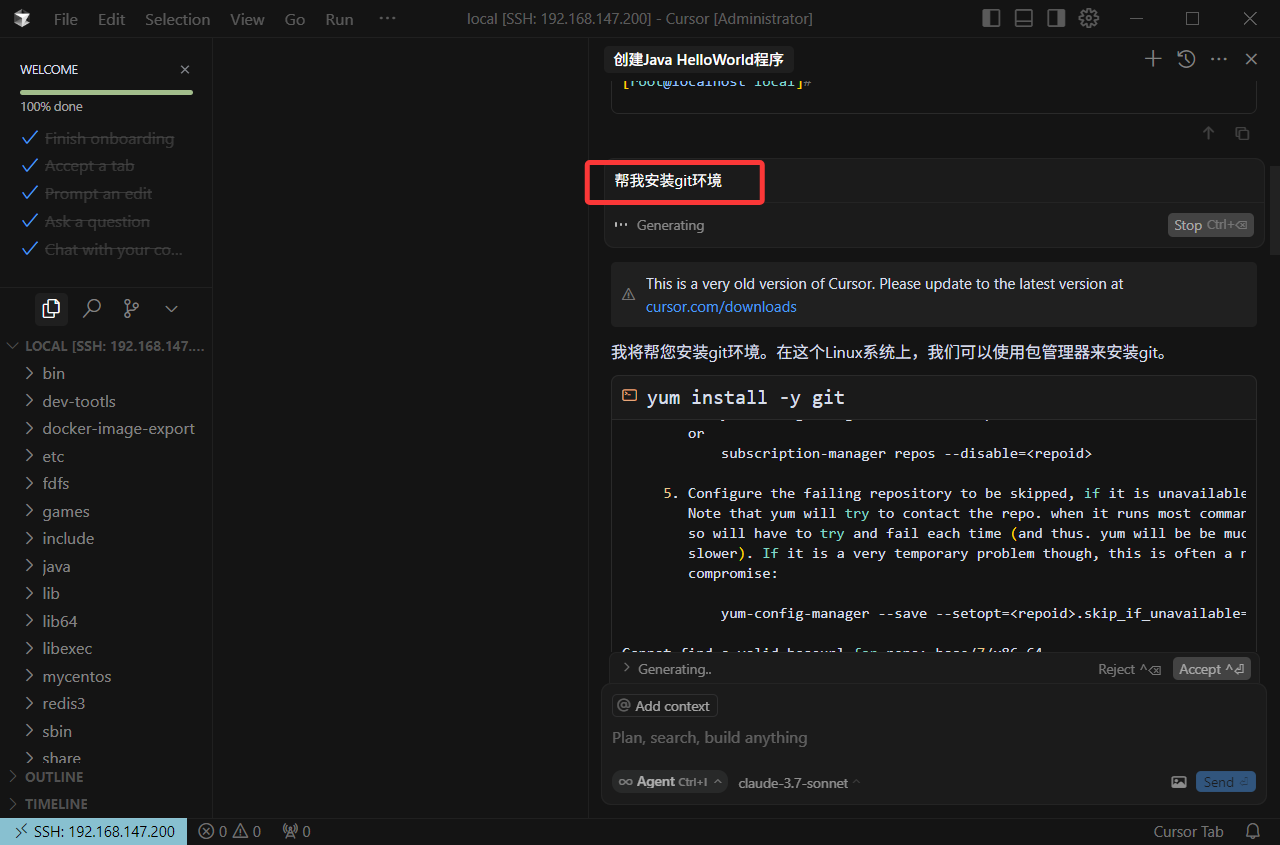The width and height of the screenshot is (1280, 845).
Task: Collapse LOCAL SSH explorer root section
Action: 106,346
